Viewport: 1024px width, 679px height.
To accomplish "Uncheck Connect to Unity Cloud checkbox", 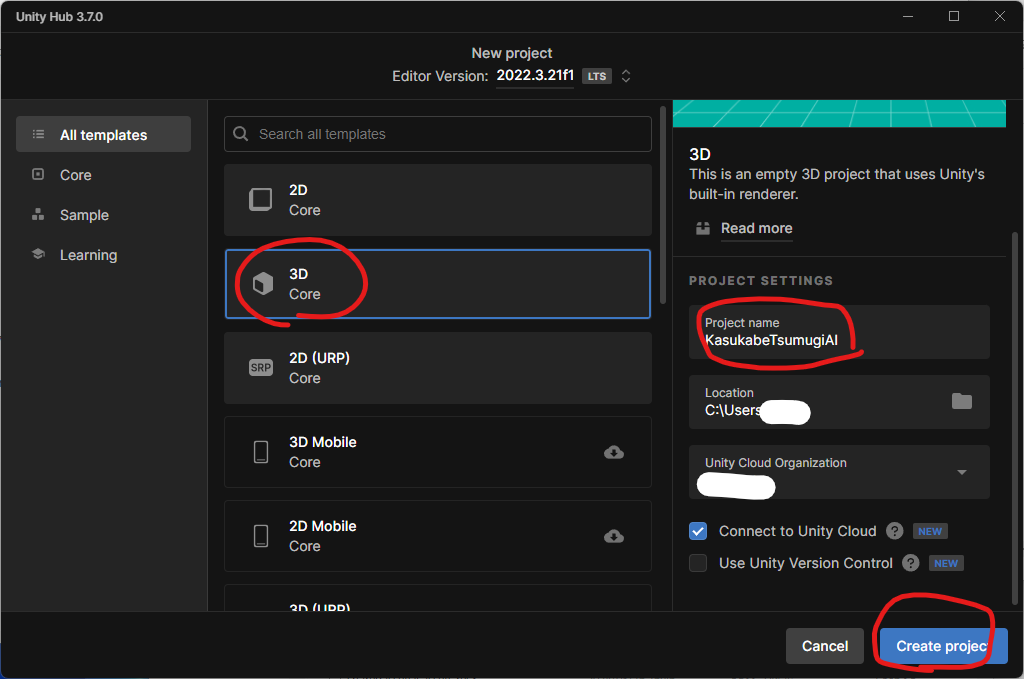I will click(697, 531).
